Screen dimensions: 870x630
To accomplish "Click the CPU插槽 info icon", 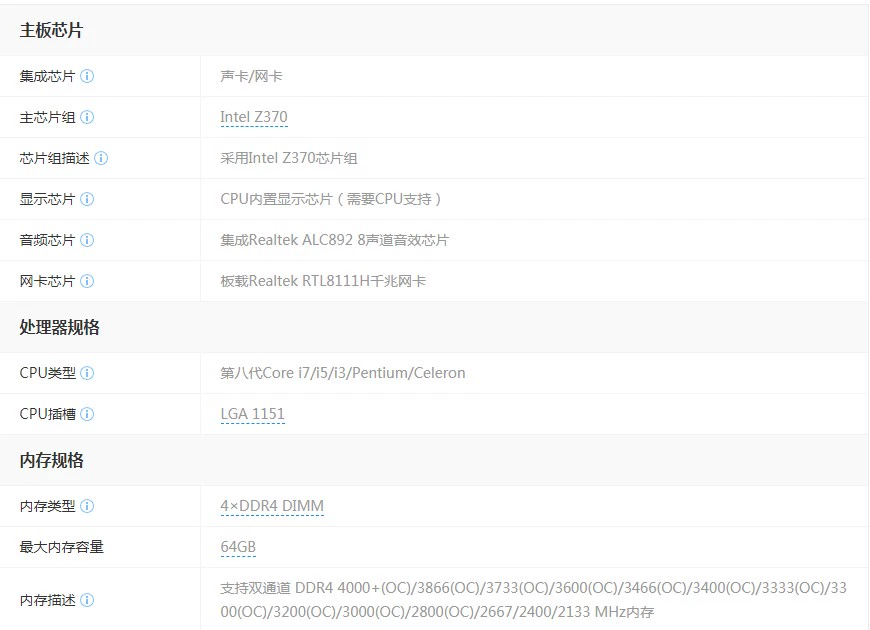I will (x=87, y=414).
